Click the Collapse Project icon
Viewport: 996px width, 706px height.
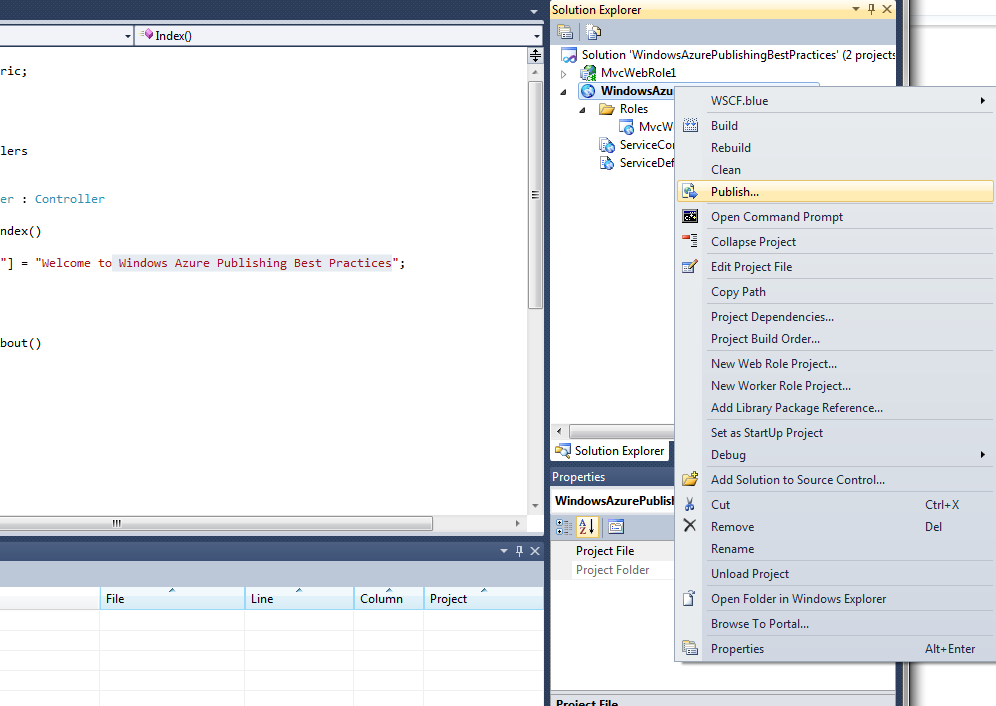(x=690, y=241)
